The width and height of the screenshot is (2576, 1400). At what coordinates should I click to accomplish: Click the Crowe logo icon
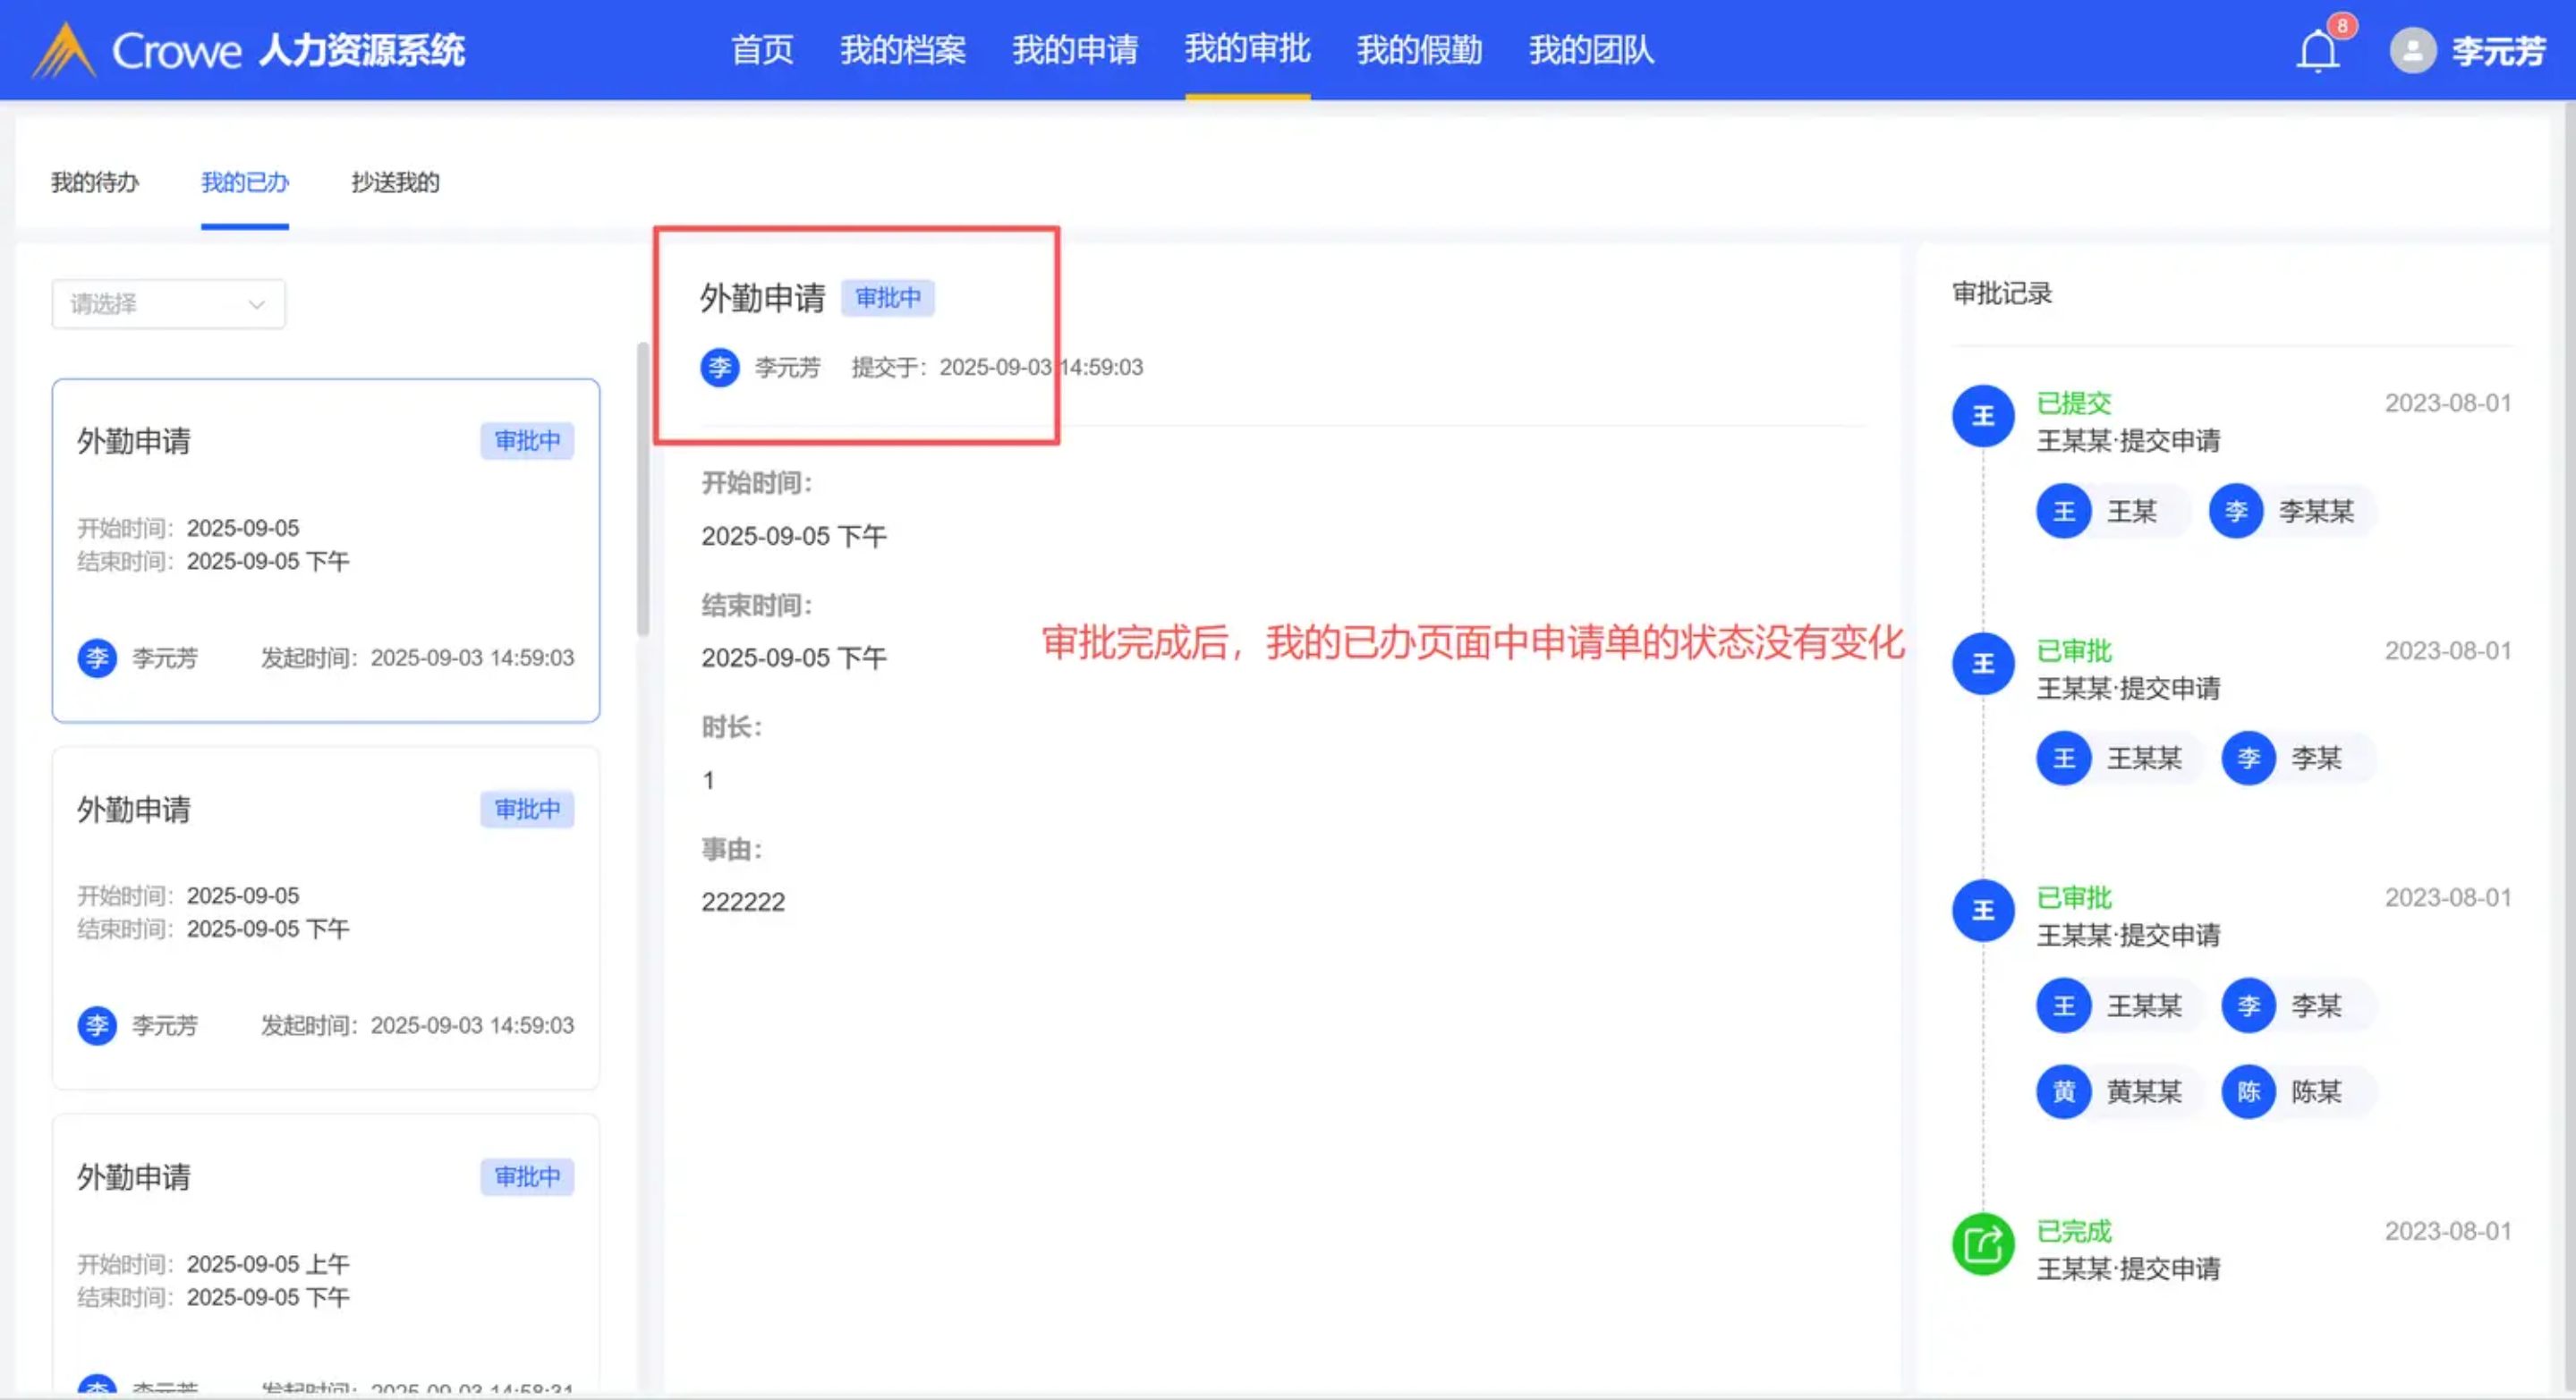(x=63, y=50)
